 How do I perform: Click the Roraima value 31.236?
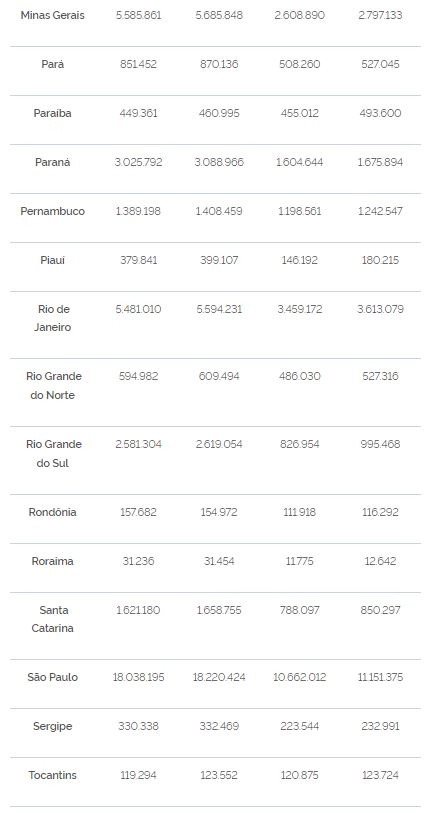click(138, 561)
